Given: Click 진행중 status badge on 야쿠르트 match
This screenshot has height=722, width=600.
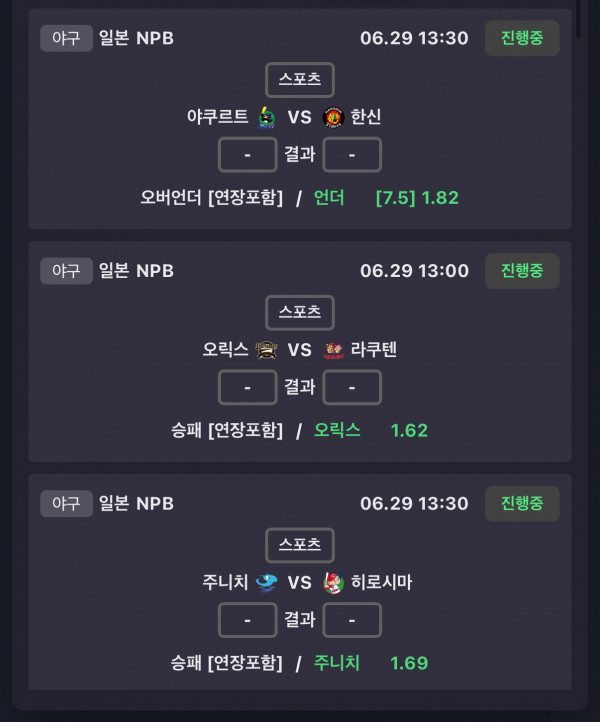Looking at the screenshot, I should [522, 38].
